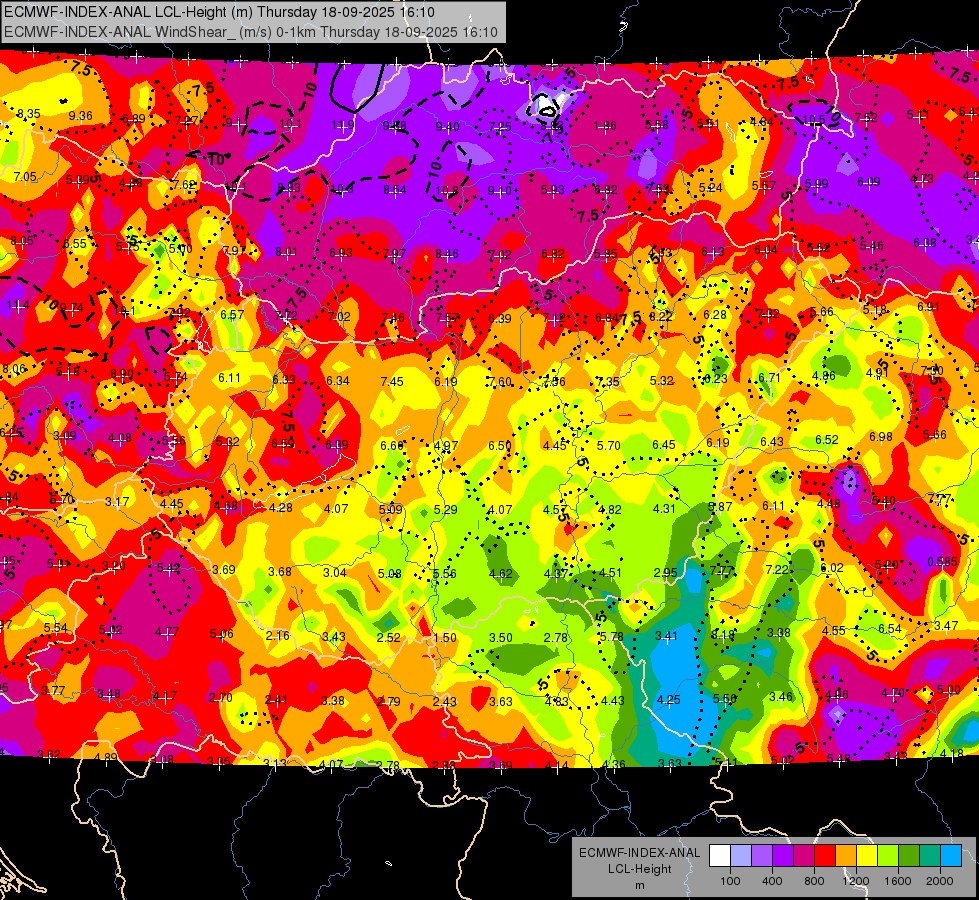Image resolution: width=979 pixels, height=900 pixels.
Task: Select the vivid violet legend swatch
Action: (783, 856)
